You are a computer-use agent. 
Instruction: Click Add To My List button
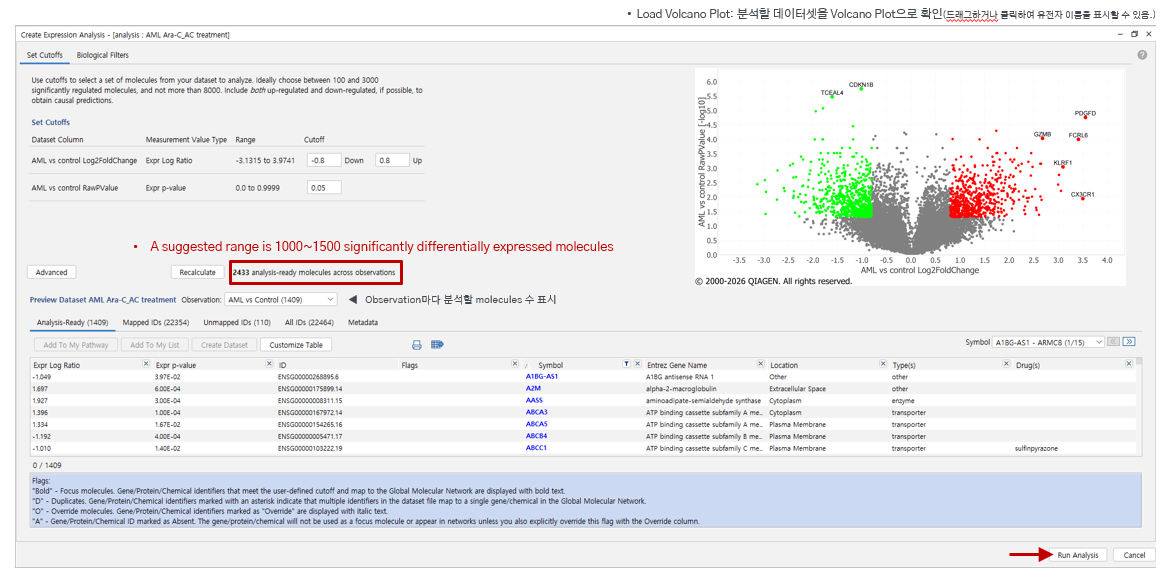[x=155, y=345]
